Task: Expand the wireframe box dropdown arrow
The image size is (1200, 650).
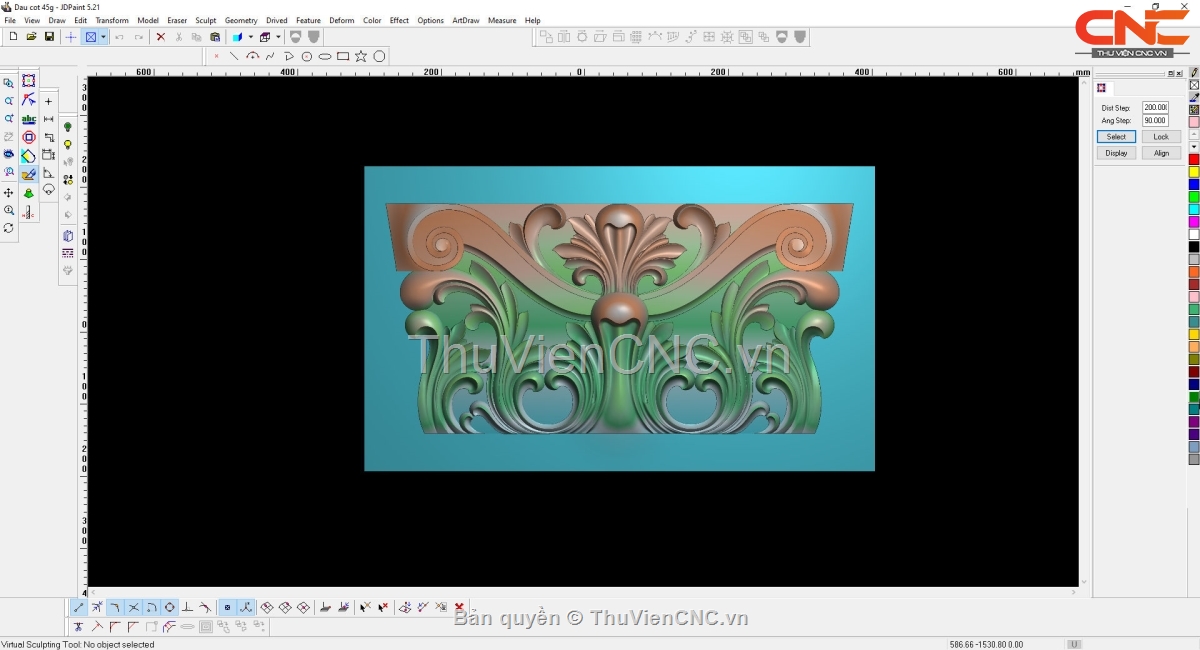Action: click(278, 37)
